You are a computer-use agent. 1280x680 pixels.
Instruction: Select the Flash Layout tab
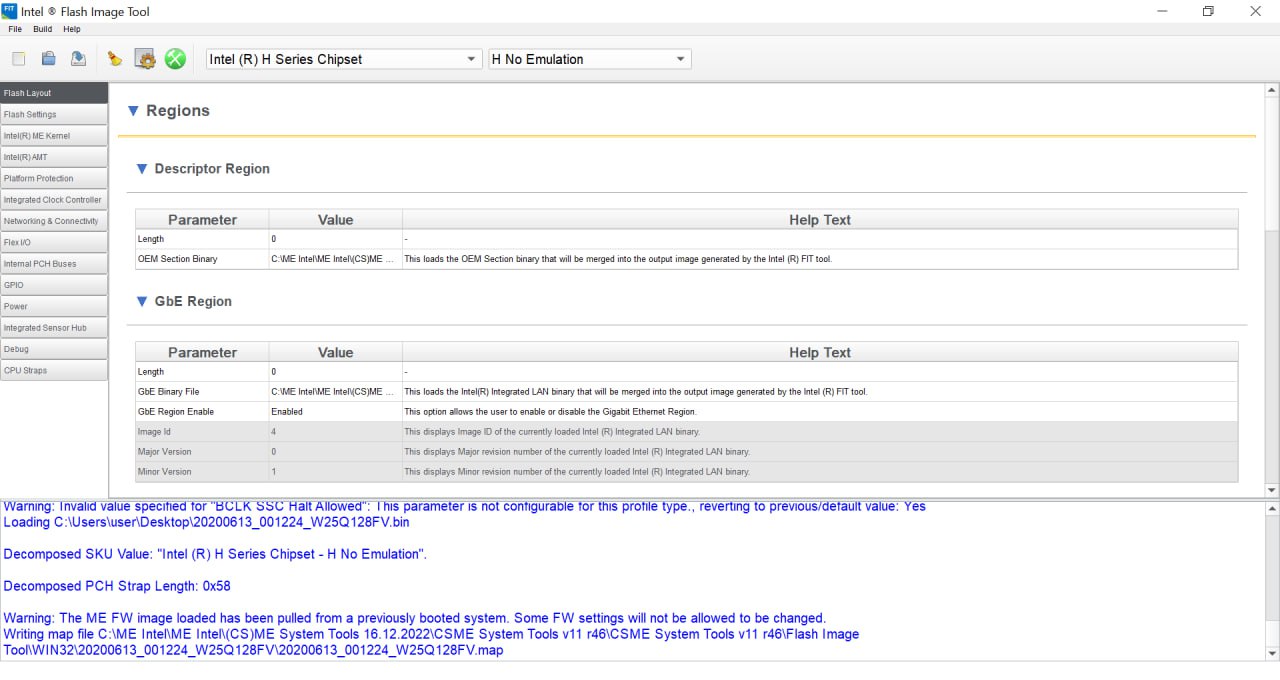pos(54,93)
